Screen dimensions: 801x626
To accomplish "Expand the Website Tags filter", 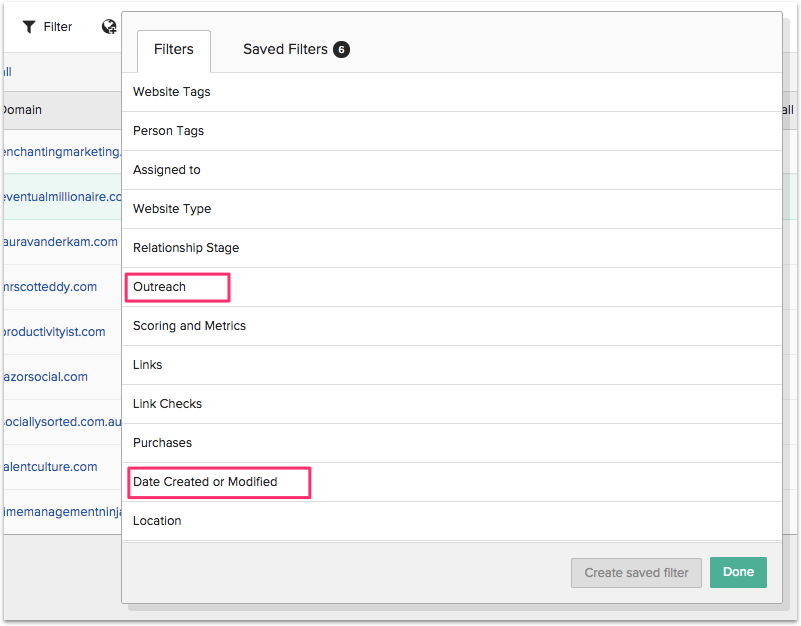I will 171,91.
